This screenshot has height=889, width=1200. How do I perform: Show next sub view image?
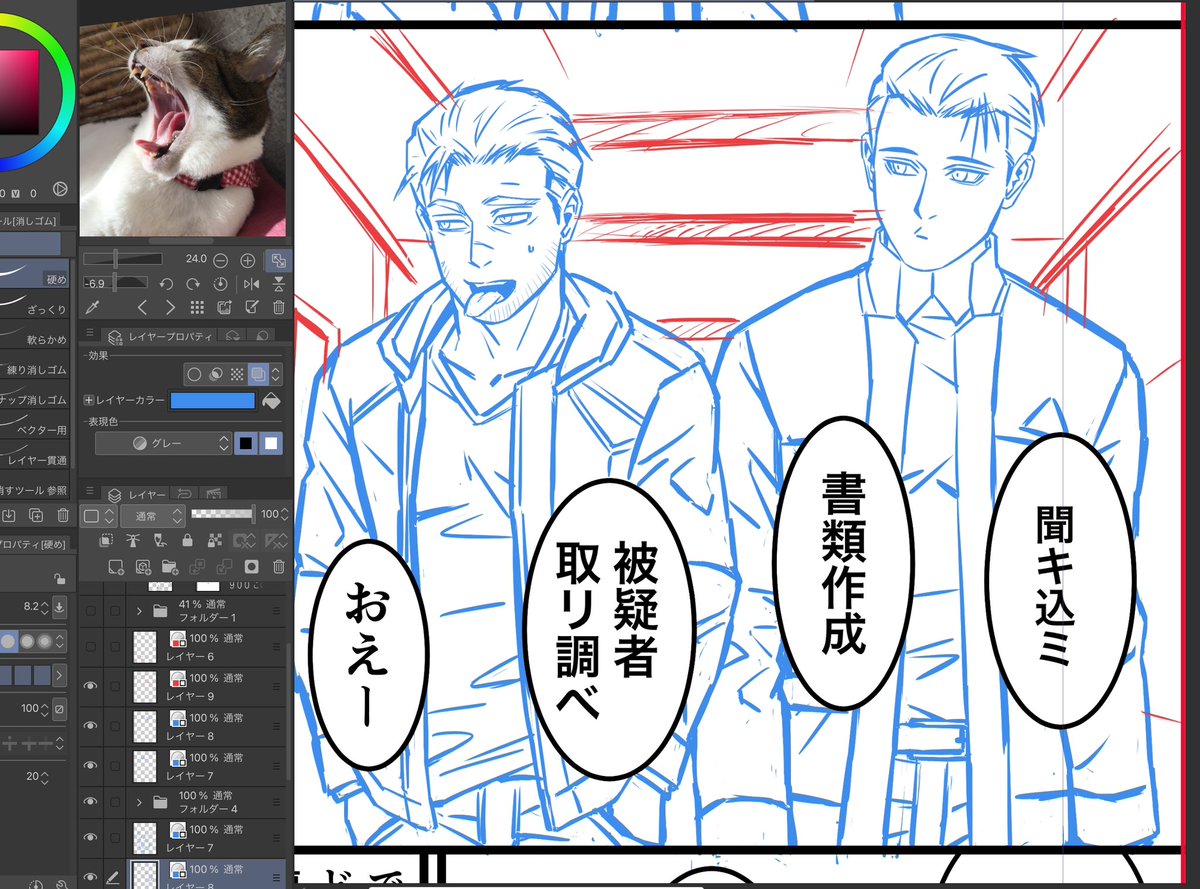[170, 307]
